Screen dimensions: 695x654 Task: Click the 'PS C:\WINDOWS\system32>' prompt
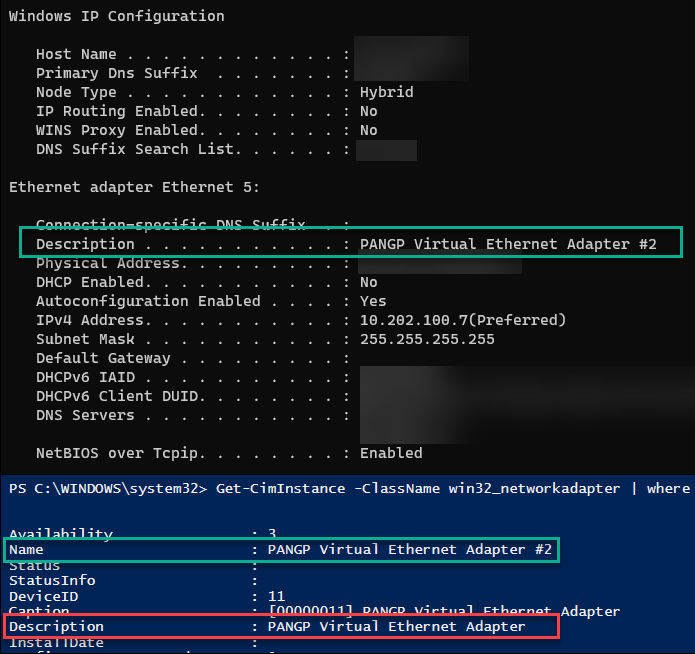pyautogui.click(x=108, y=489)
